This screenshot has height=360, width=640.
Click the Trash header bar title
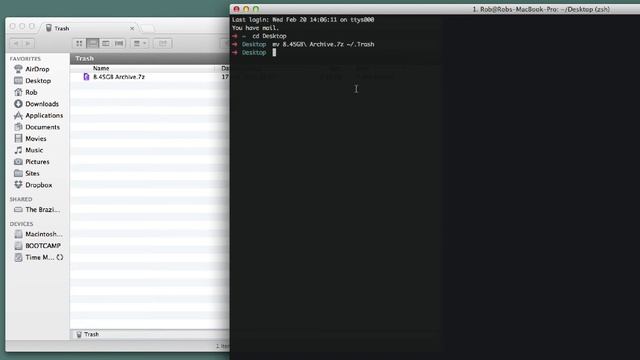(84, 58)
